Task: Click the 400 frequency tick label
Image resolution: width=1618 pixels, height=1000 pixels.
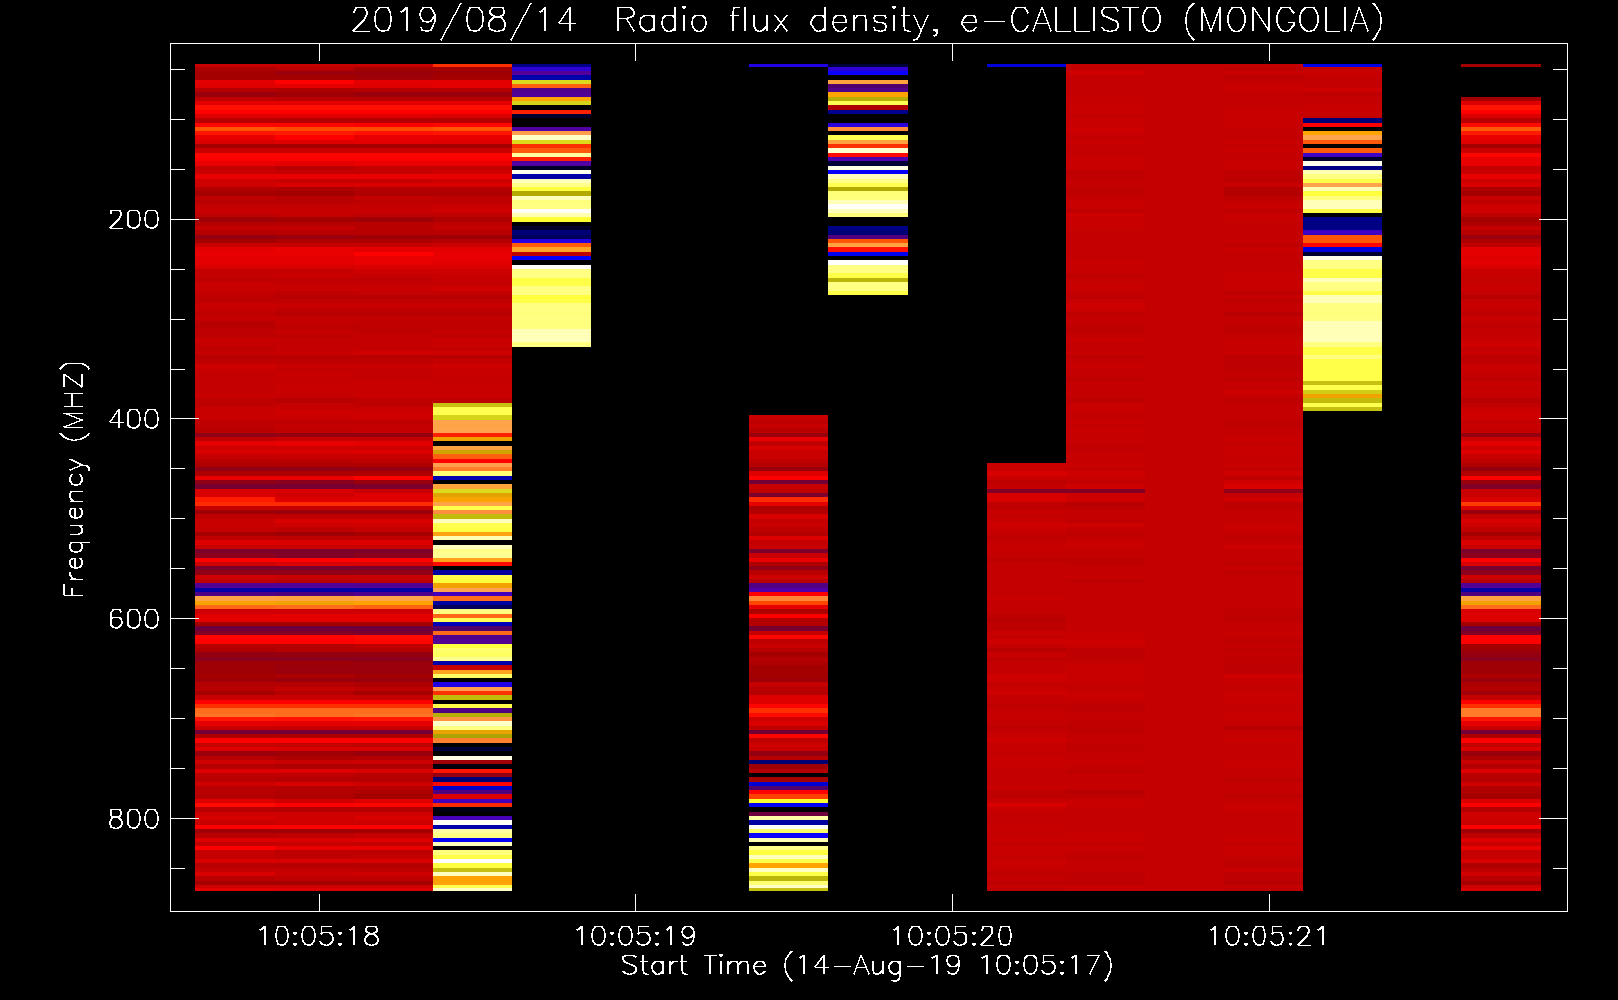Action: pyautogui.click(x=134, y=419)
